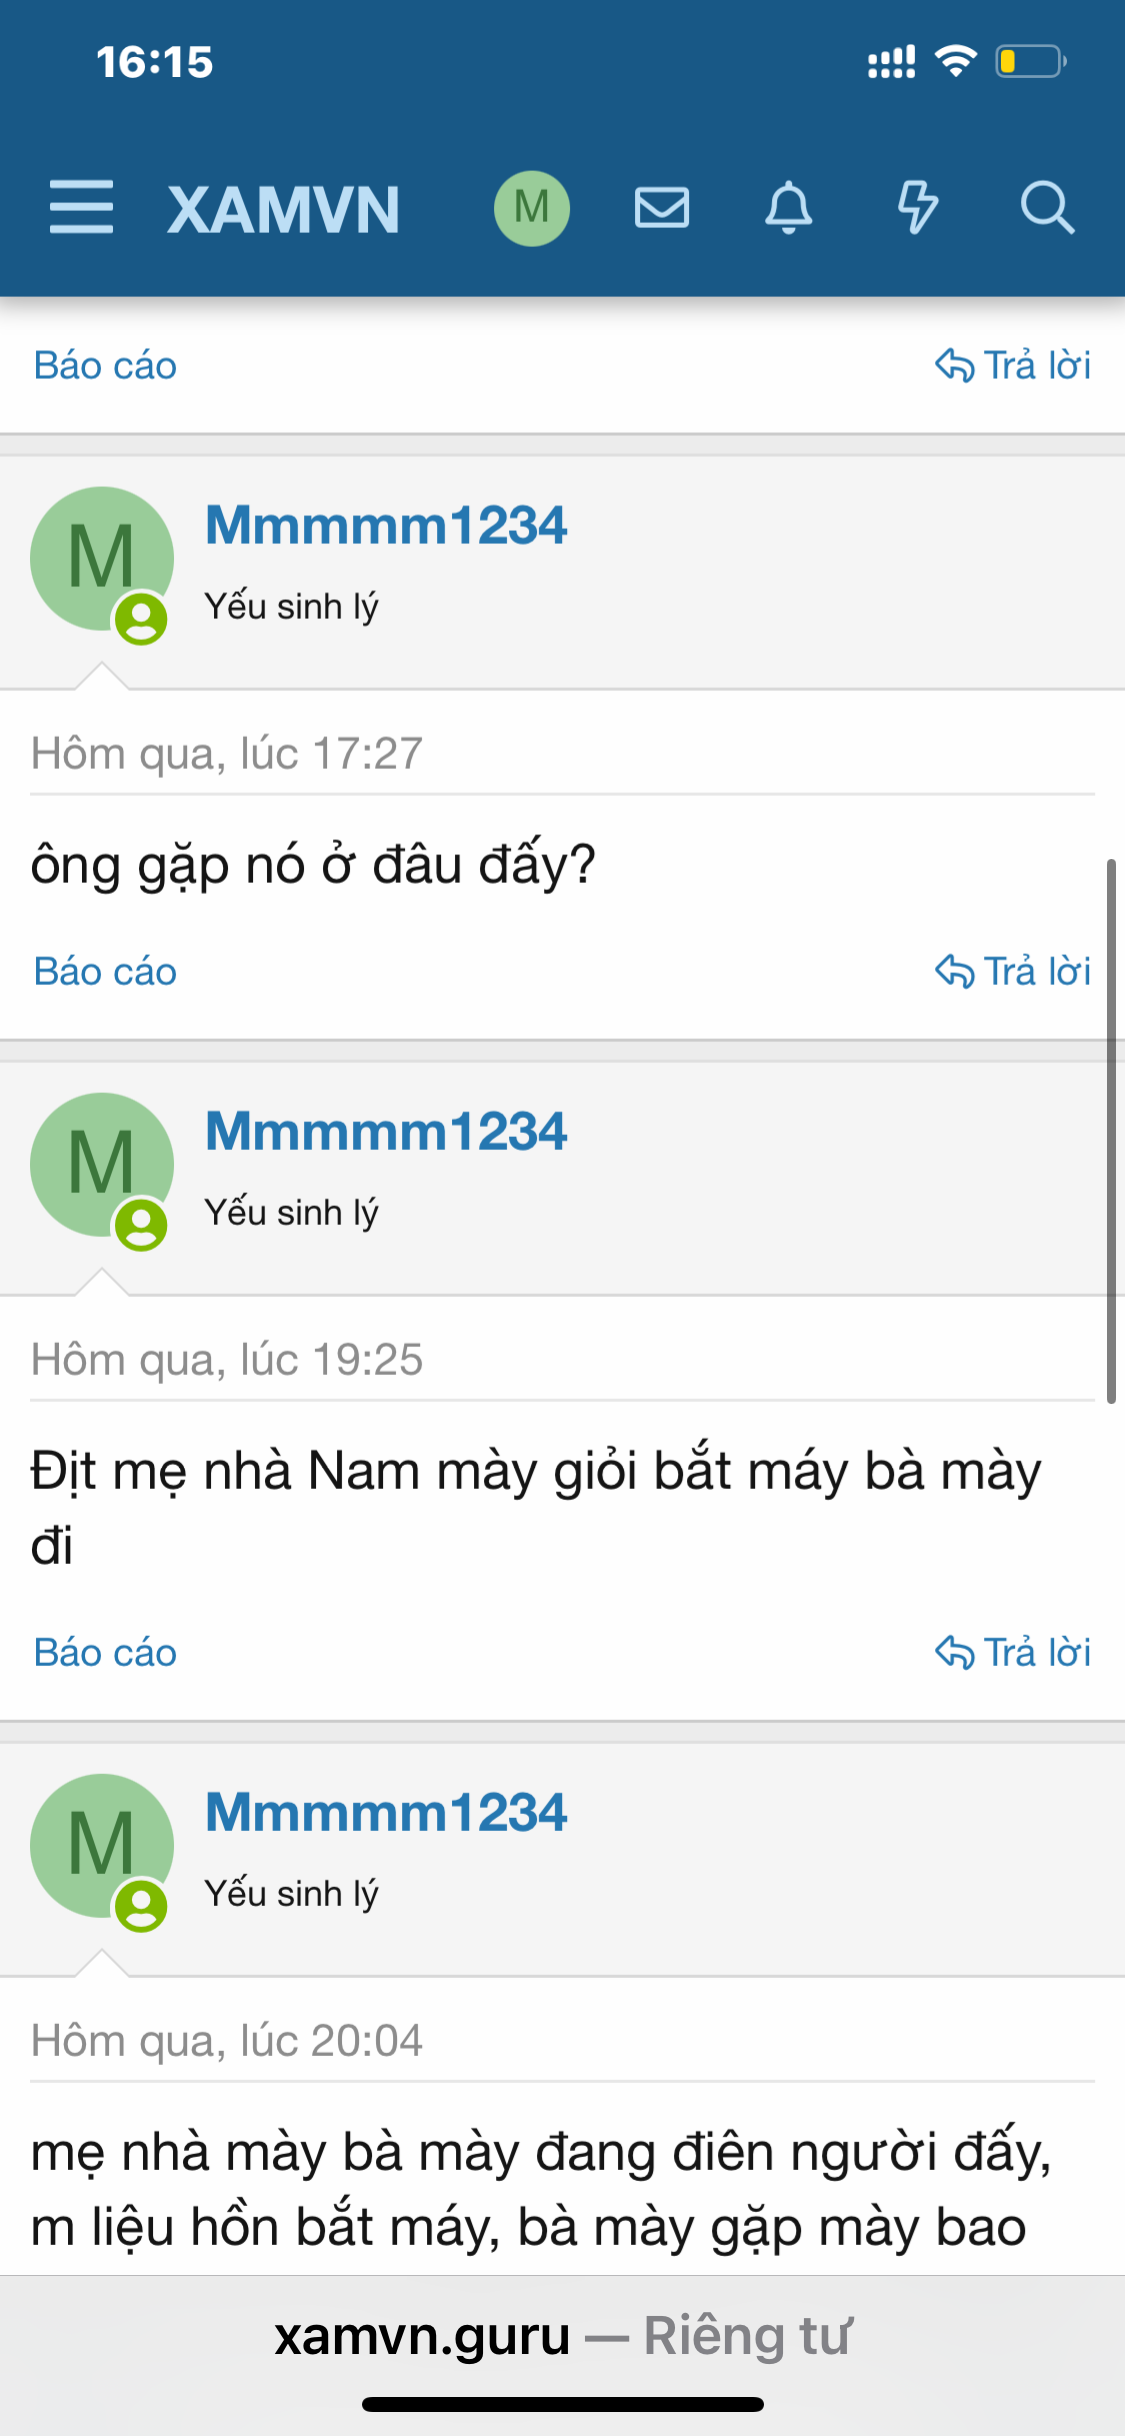Open the hamburger navigation menu
The image size is (1125, 2436).
(x=81, y=208)
